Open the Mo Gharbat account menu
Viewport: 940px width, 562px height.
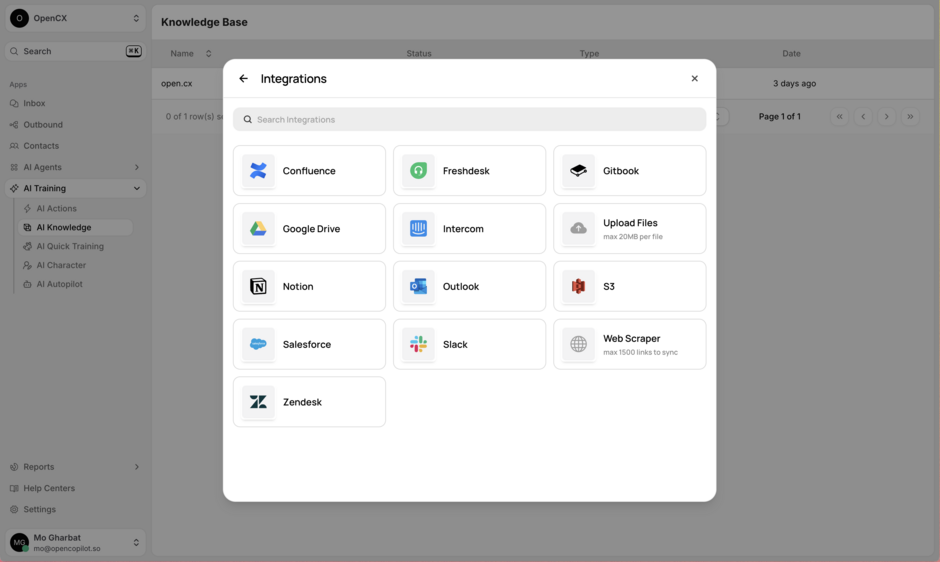[76, 542]
